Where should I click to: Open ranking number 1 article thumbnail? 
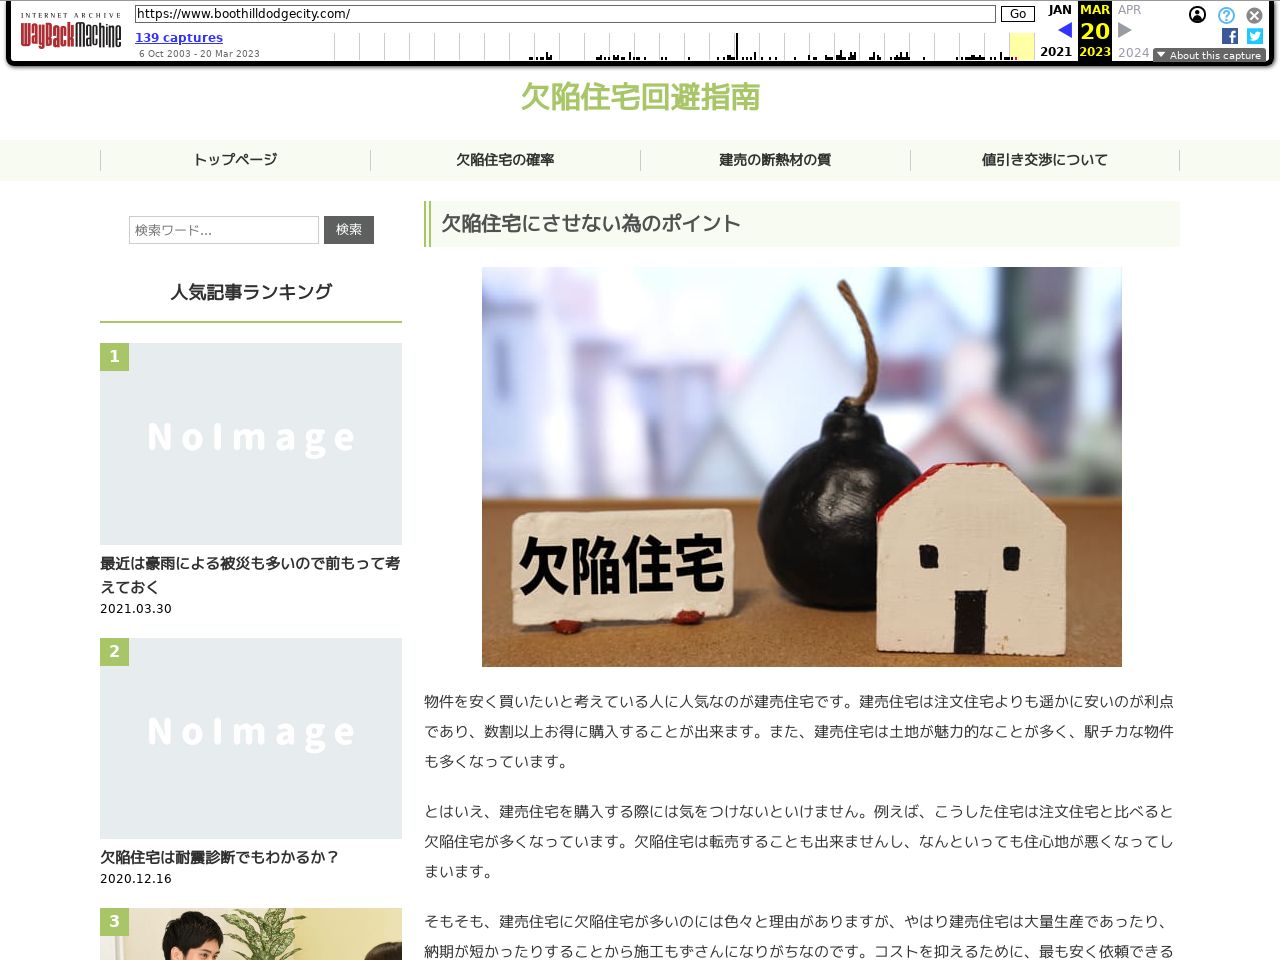pyautogui.click(x=251, y=444)
